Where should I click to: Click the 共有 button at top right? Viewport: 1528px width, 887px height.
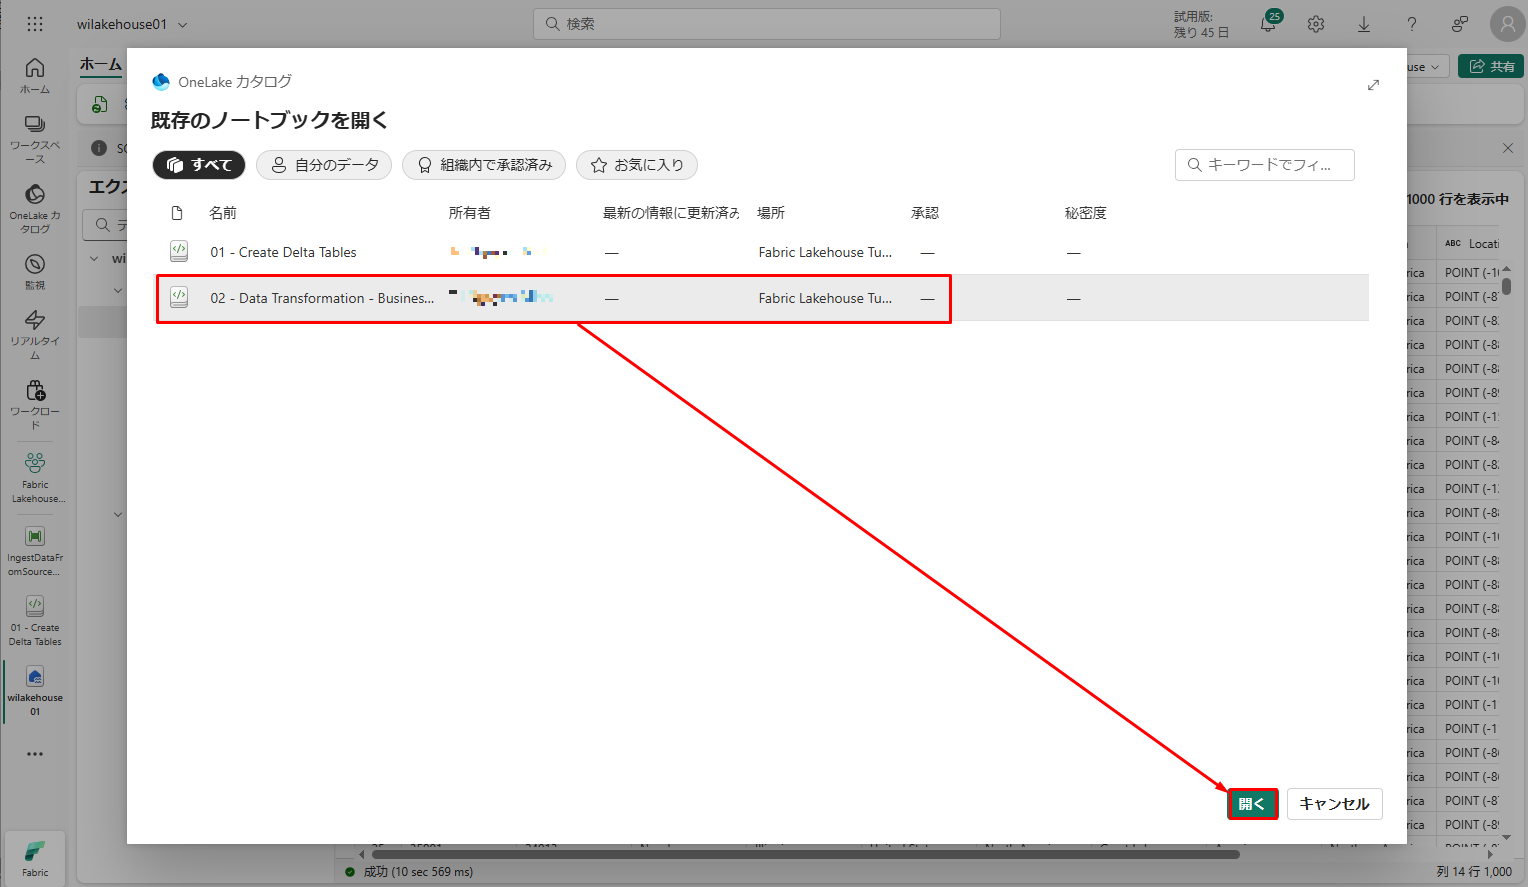point(1491,66)
